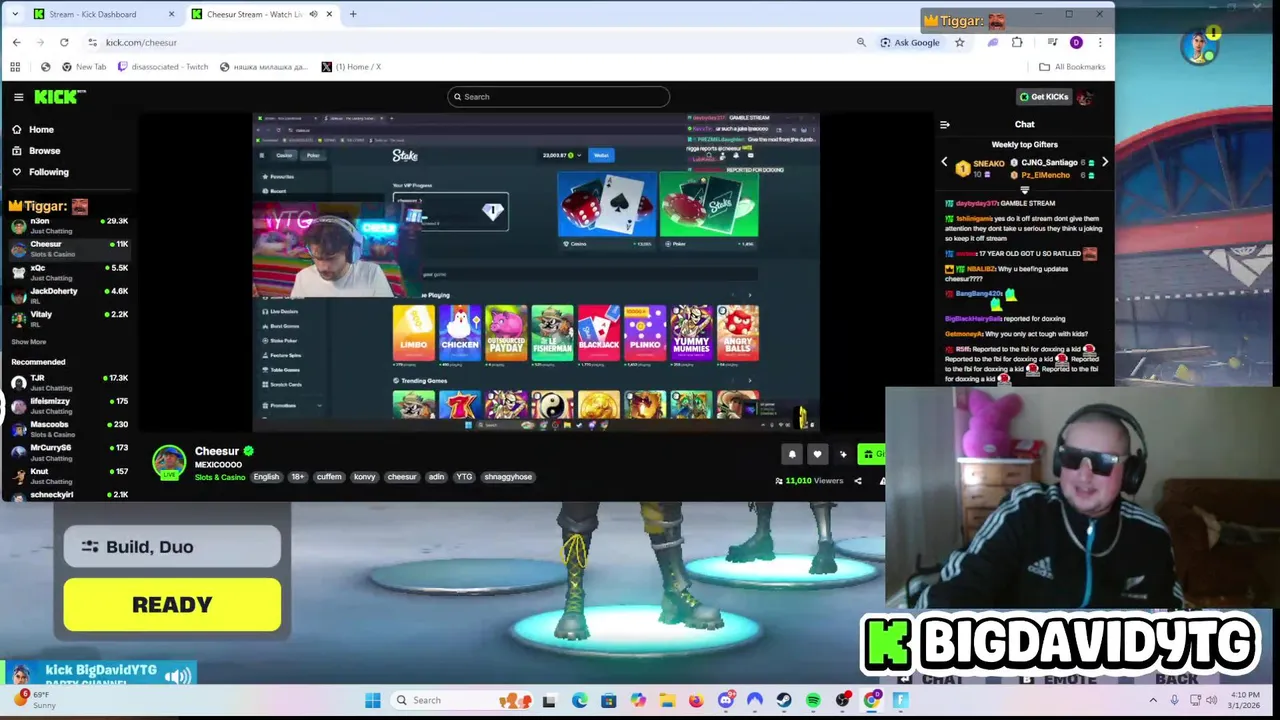Show previous weekly top gifters
Screen dimensions: 1280x720
point(944,162)
